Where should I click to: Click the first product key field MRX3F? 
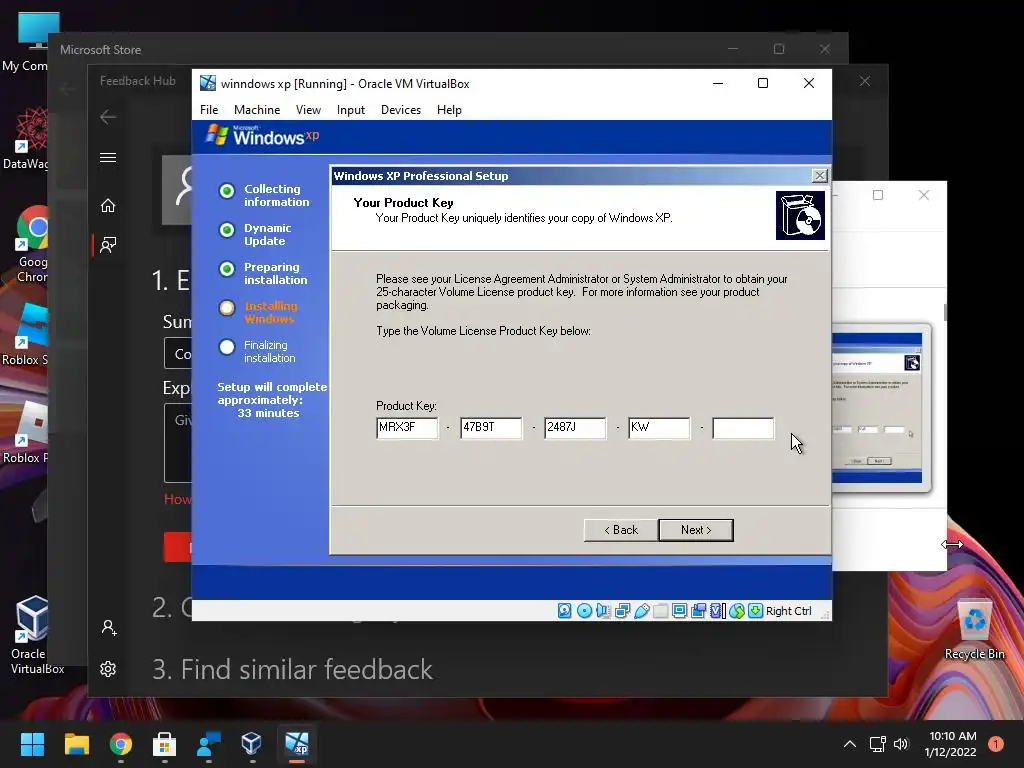coord(407,428)
